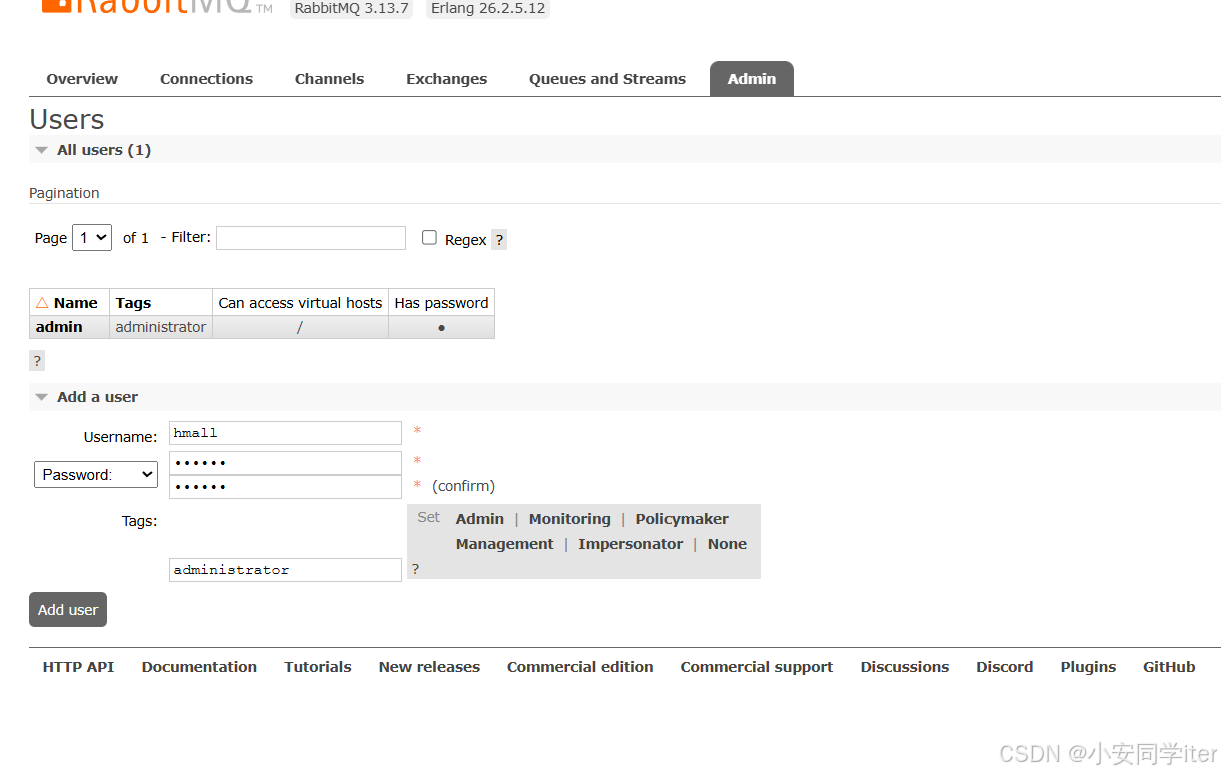Image resolution: width=1221 pixels, height=773 pixels.
Task: Click the Has password column header
Action: click(x=441, y=303)
